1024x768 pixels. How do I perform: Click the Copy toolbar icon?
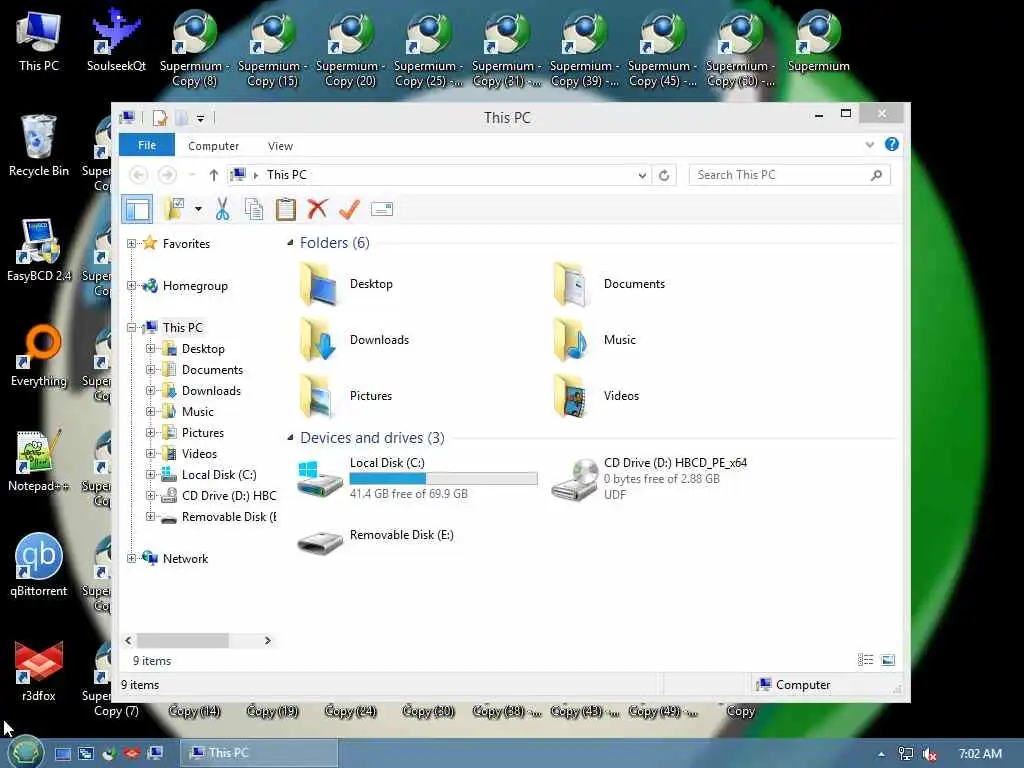[253, 209]
